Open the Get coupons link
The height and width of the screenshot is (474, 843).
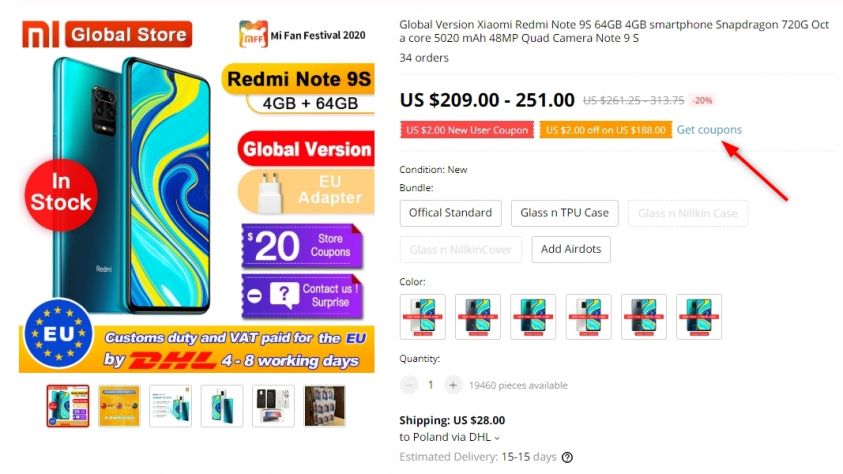709,130
